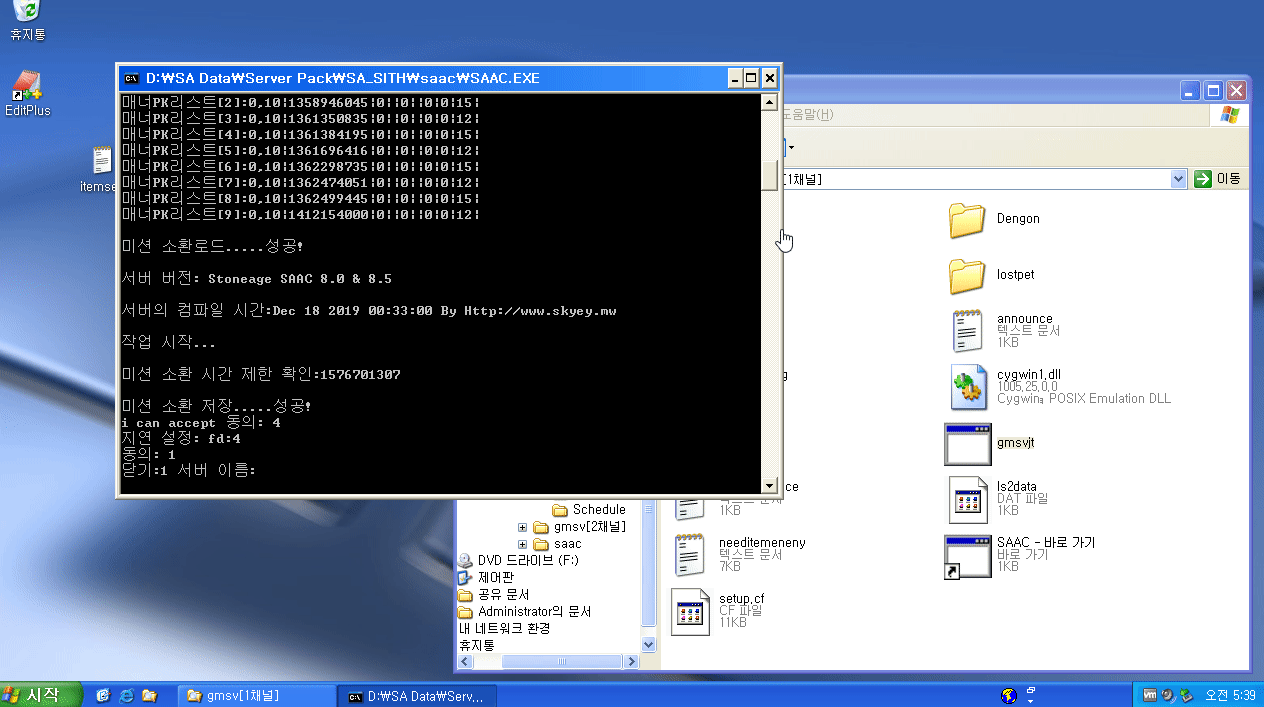Minimize the Explorer gmsv window

point(1191,89)
